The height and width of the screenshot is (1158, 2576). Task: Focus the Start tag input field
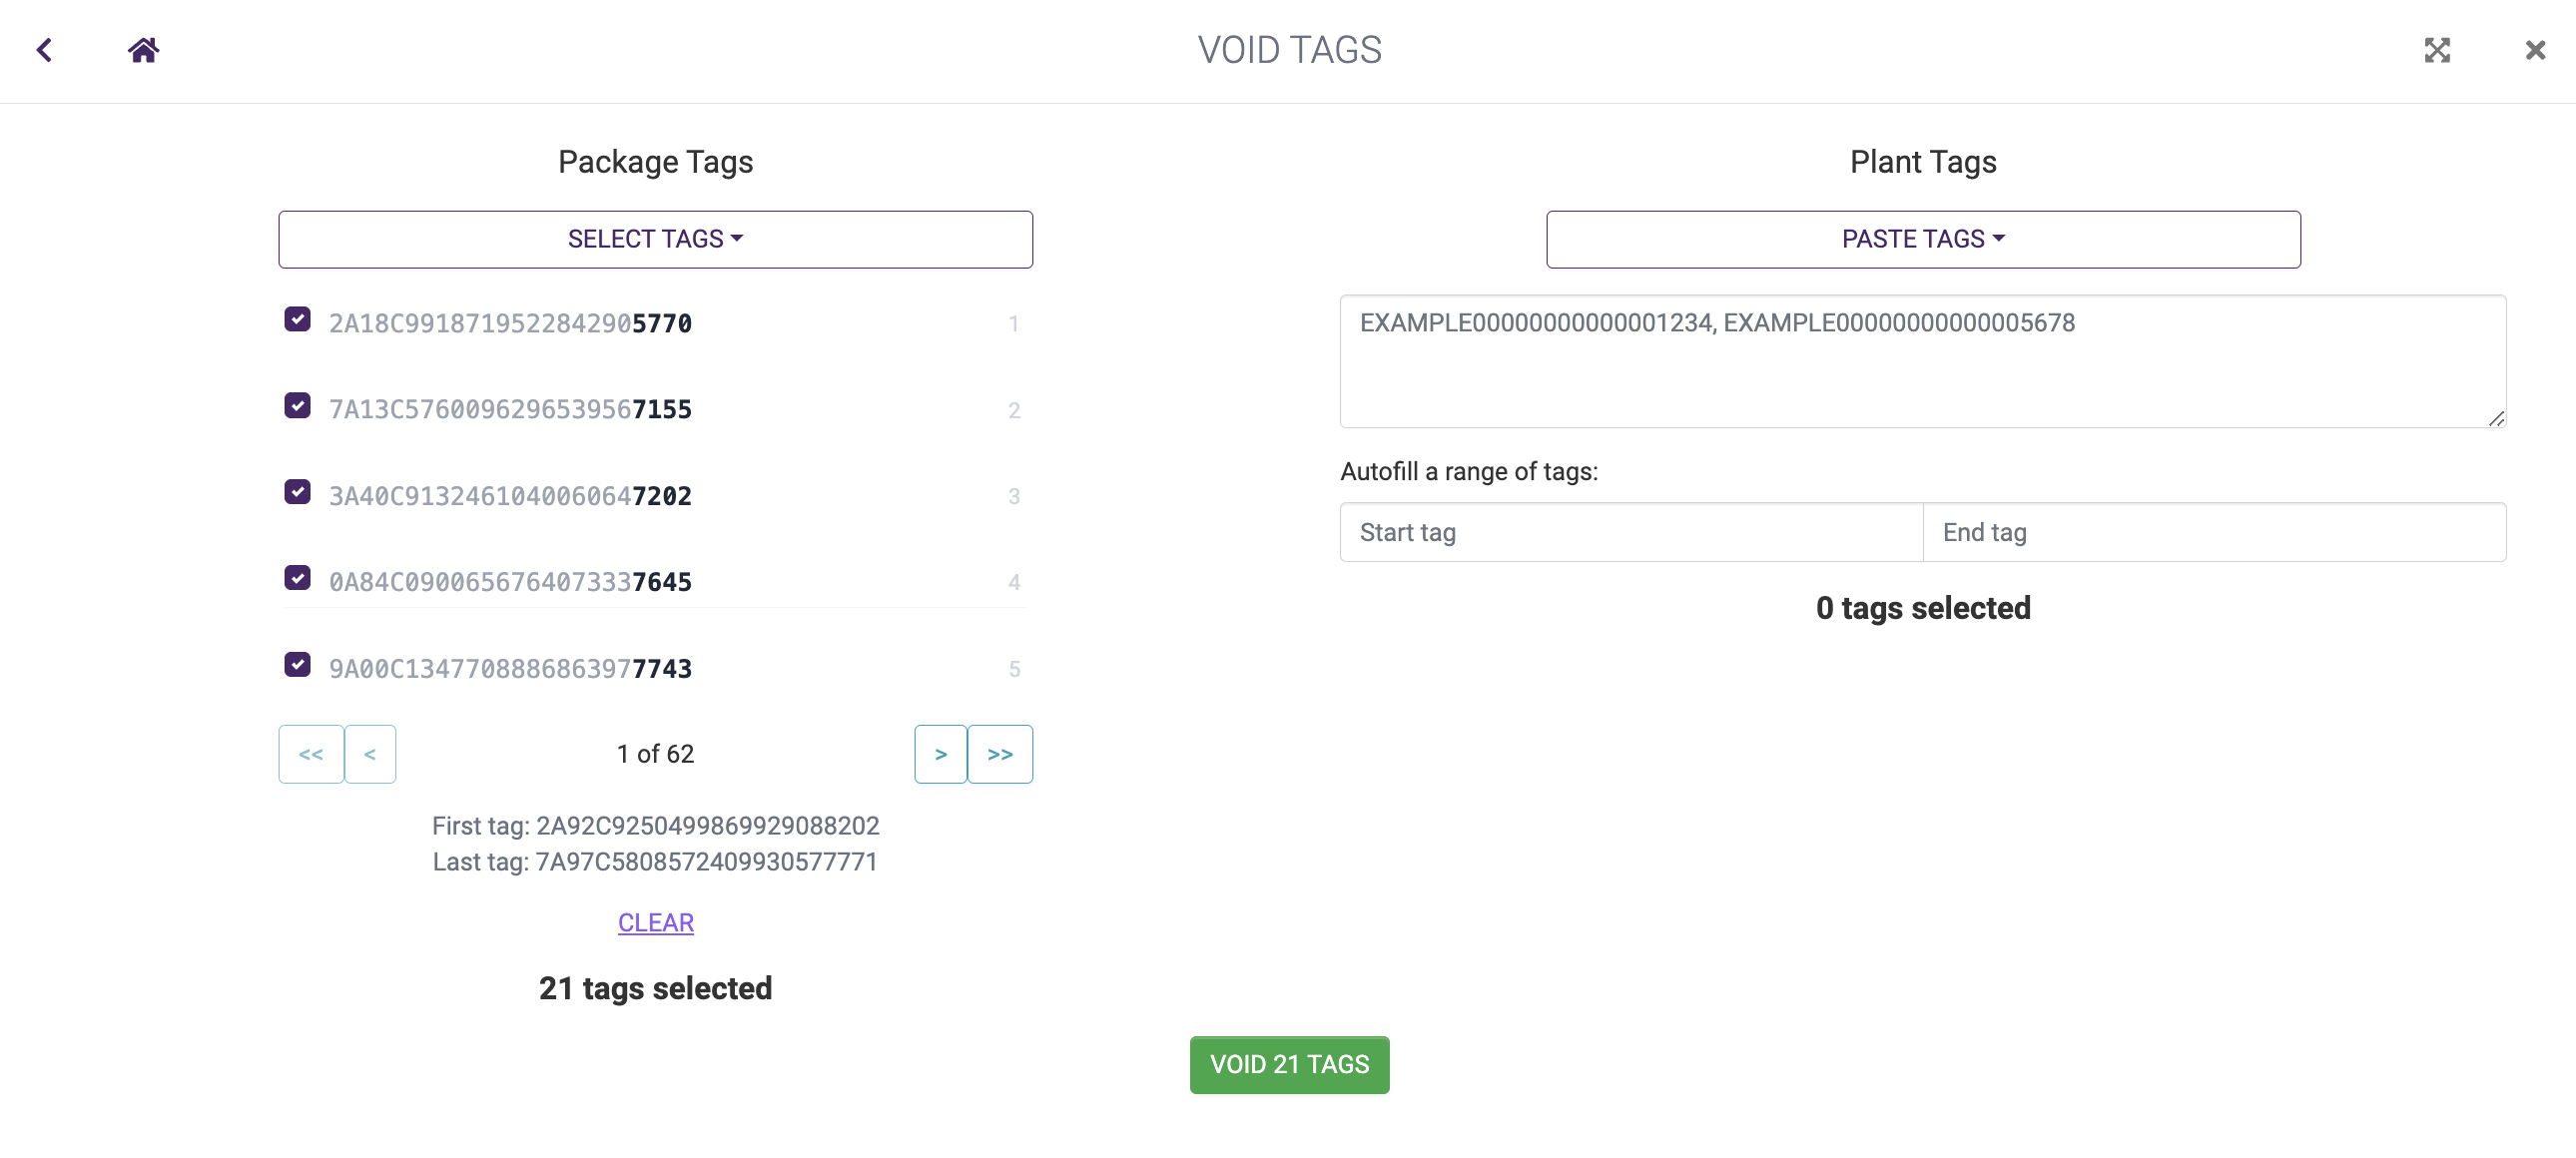pos(1630,532)
